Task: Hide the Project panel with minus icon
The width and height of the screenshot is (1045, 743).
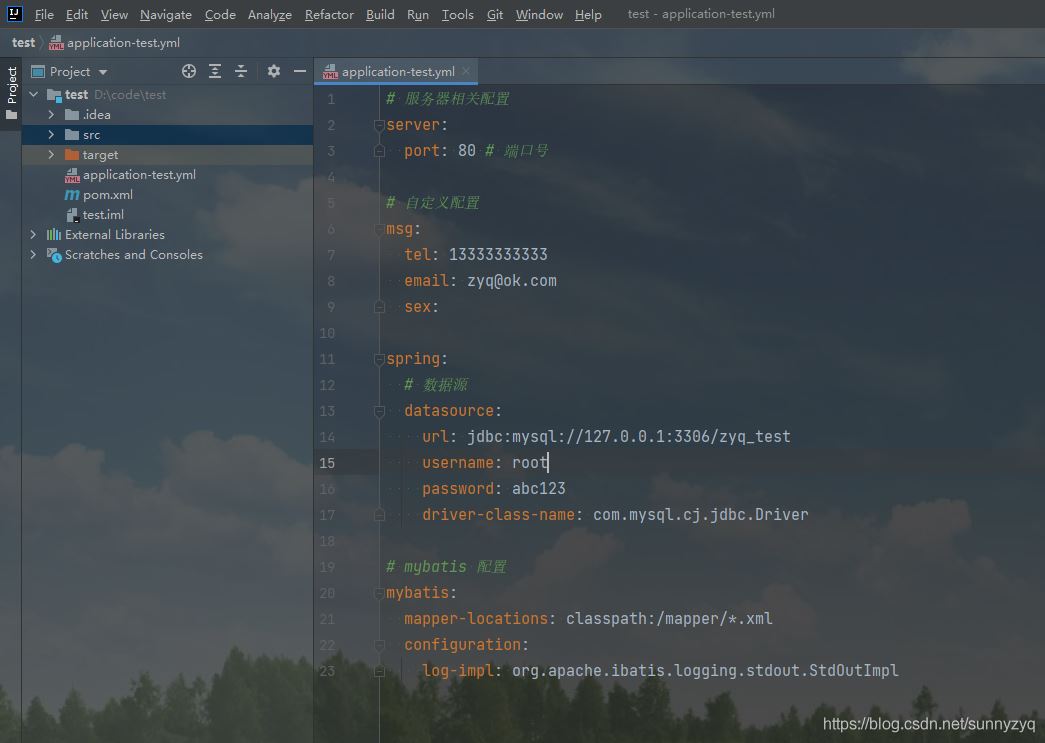Action: 299,71
